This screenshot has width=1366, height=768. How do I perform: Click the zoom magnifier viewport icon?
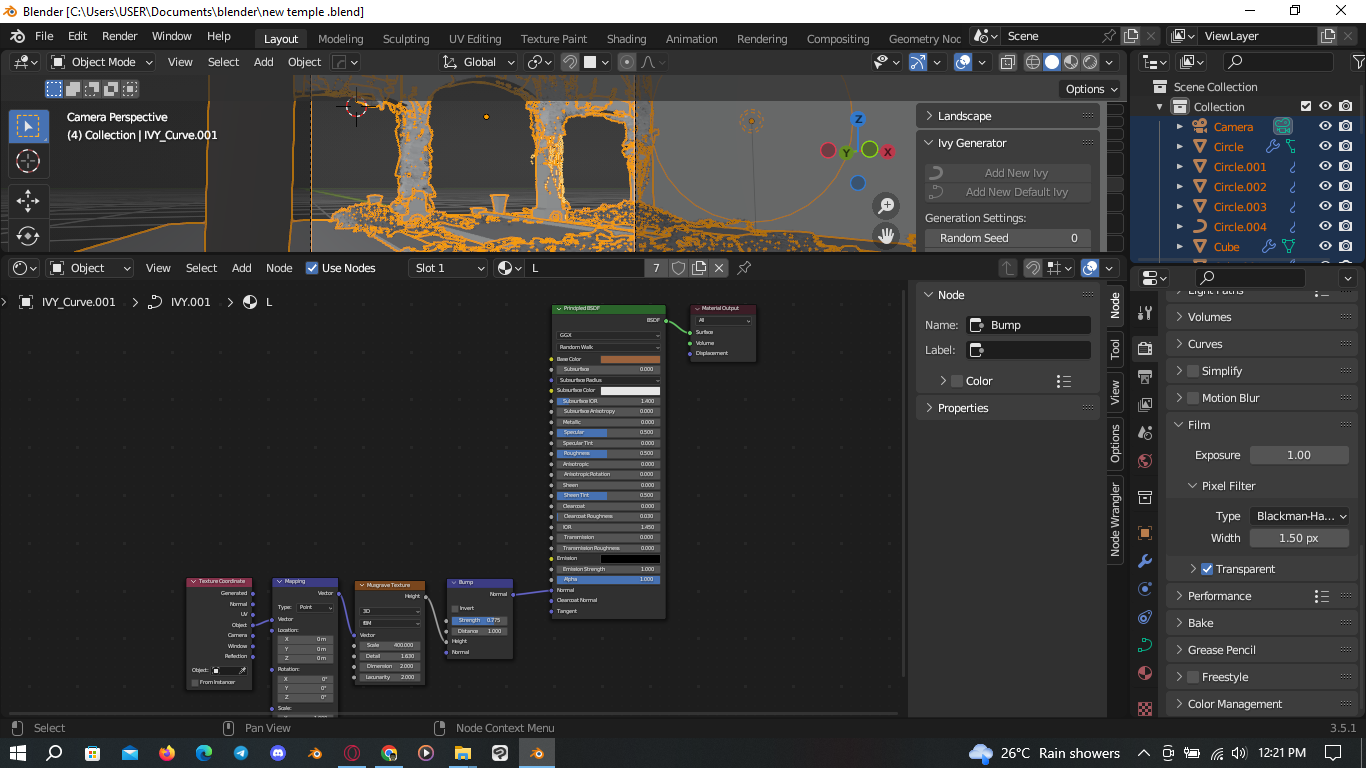(886, 206)
